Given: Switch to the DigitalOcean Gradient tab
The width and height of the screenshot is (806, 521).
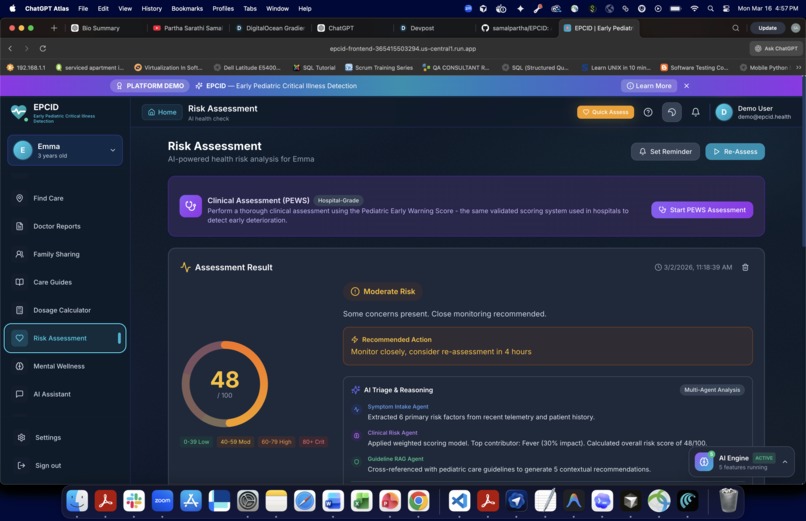Looking at the screenshot, I should (x=270, y=28).
